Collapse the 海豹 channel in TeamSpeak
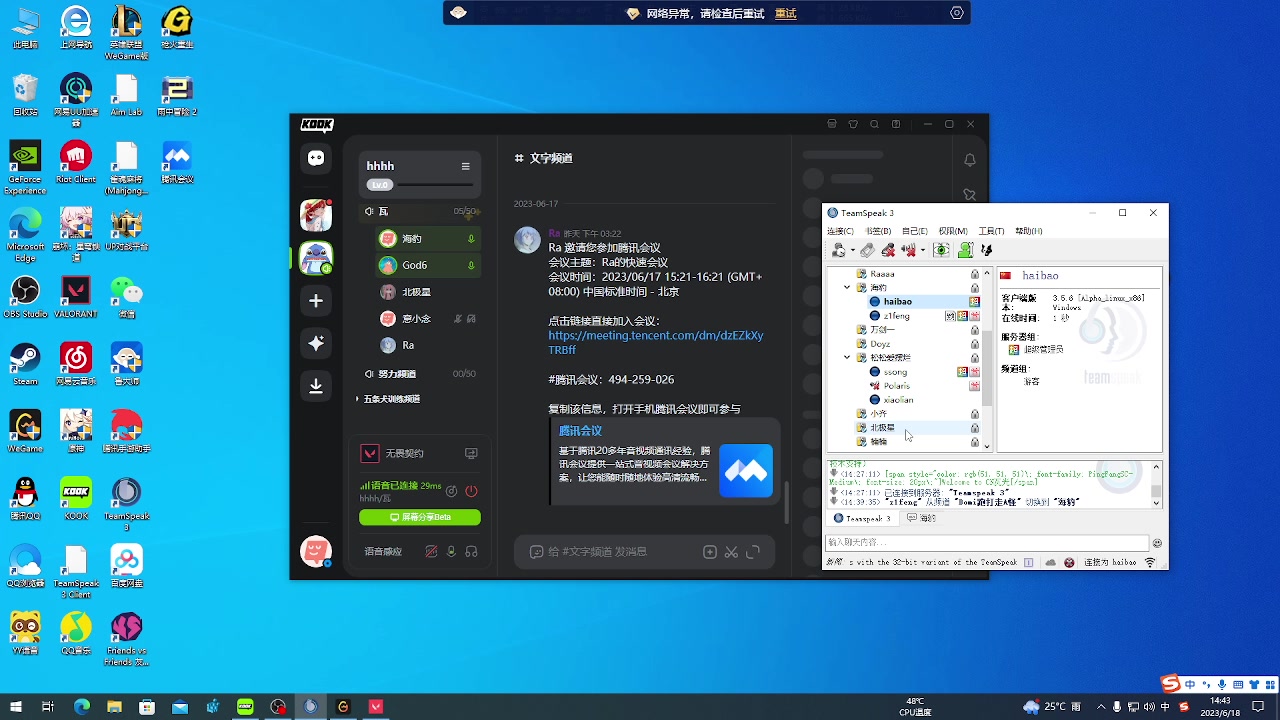 click(x=847, y=287)
